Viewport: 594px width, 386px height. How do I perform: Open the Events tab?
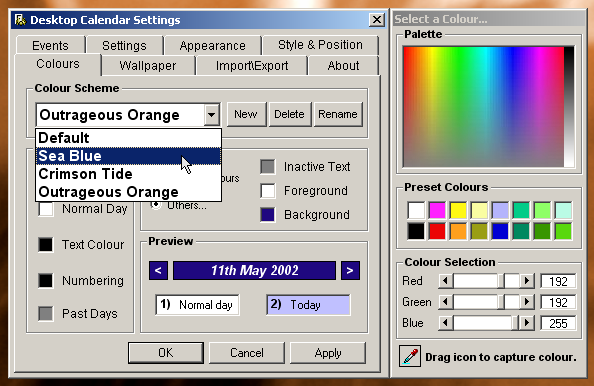pyautogui.click(x=50, y=45)
